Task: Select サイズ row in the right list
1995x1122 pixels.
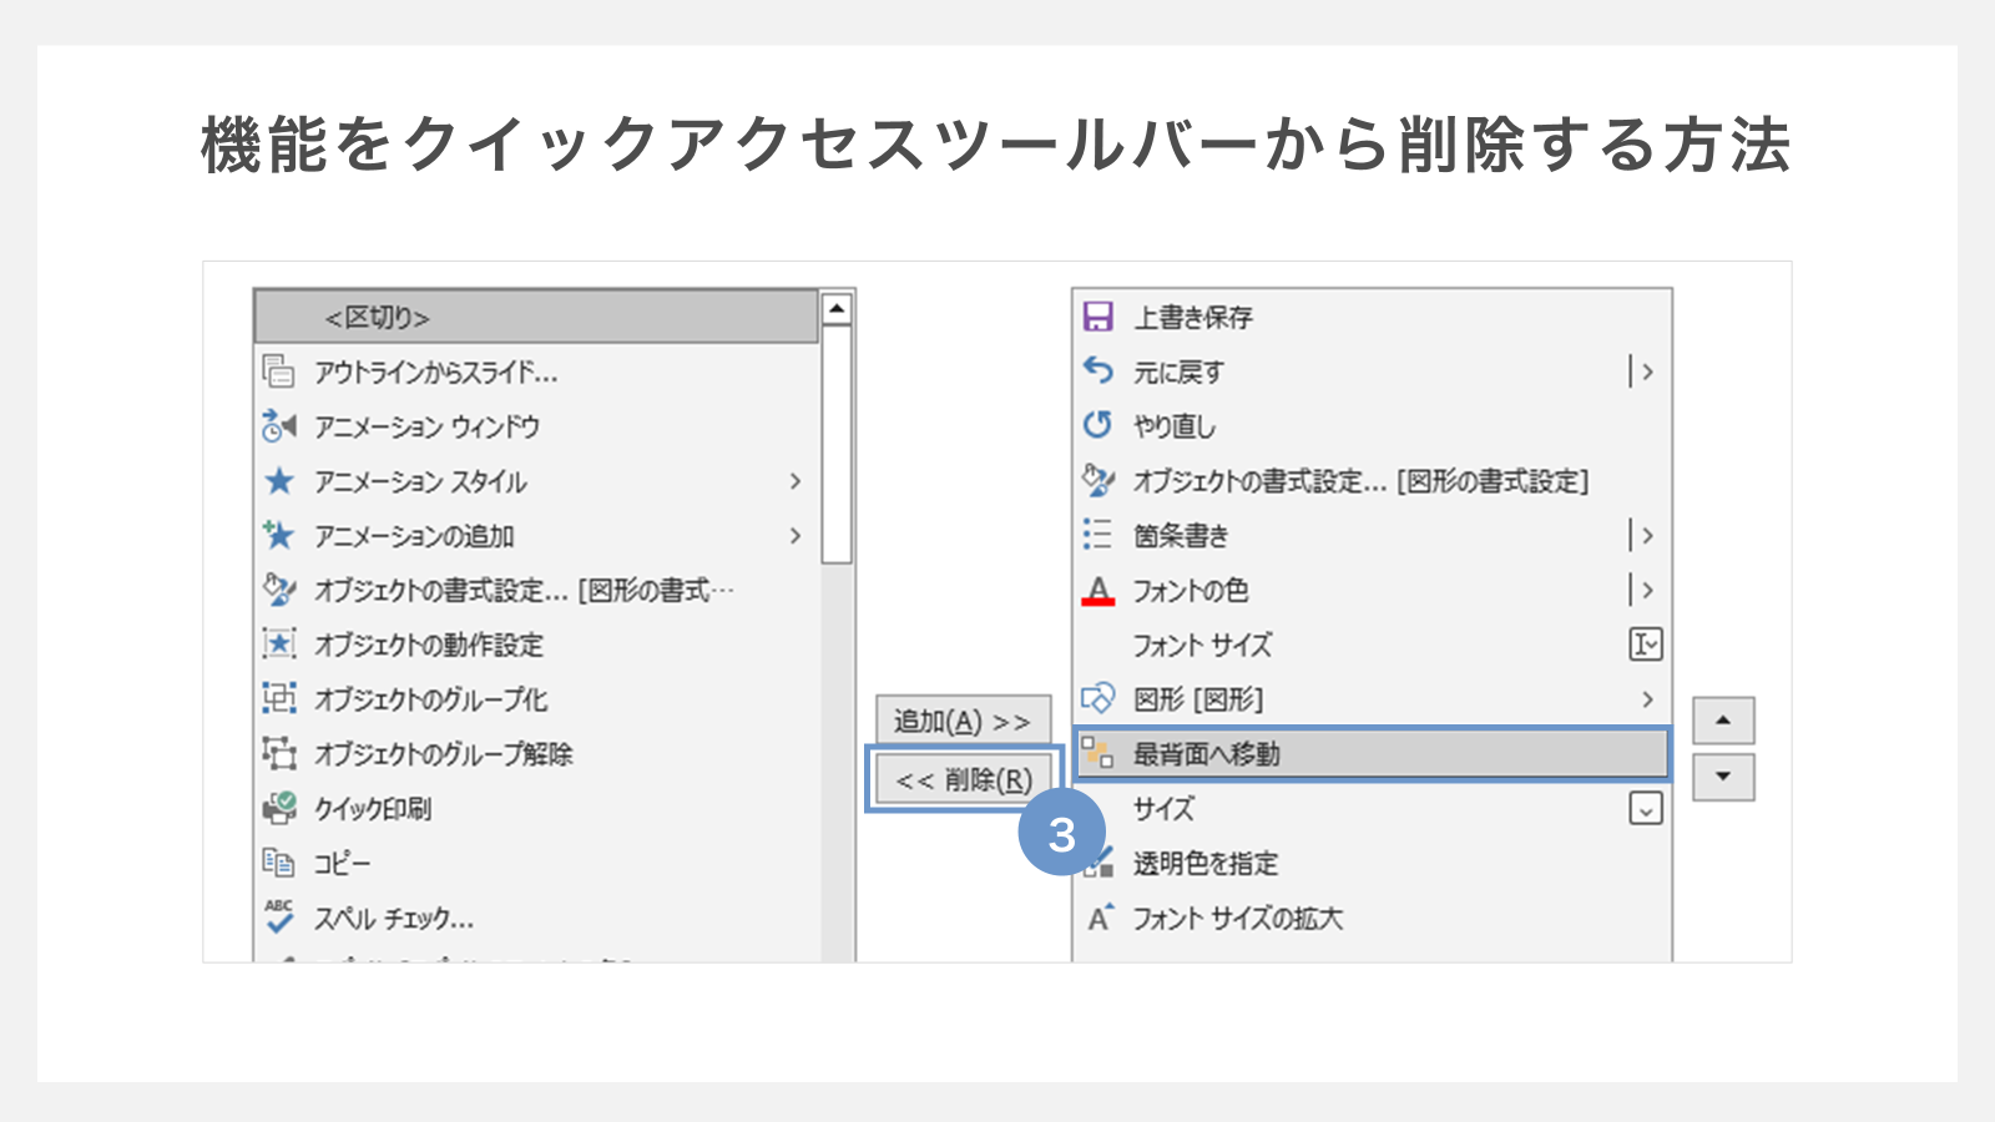Action: pos(1371,808)
